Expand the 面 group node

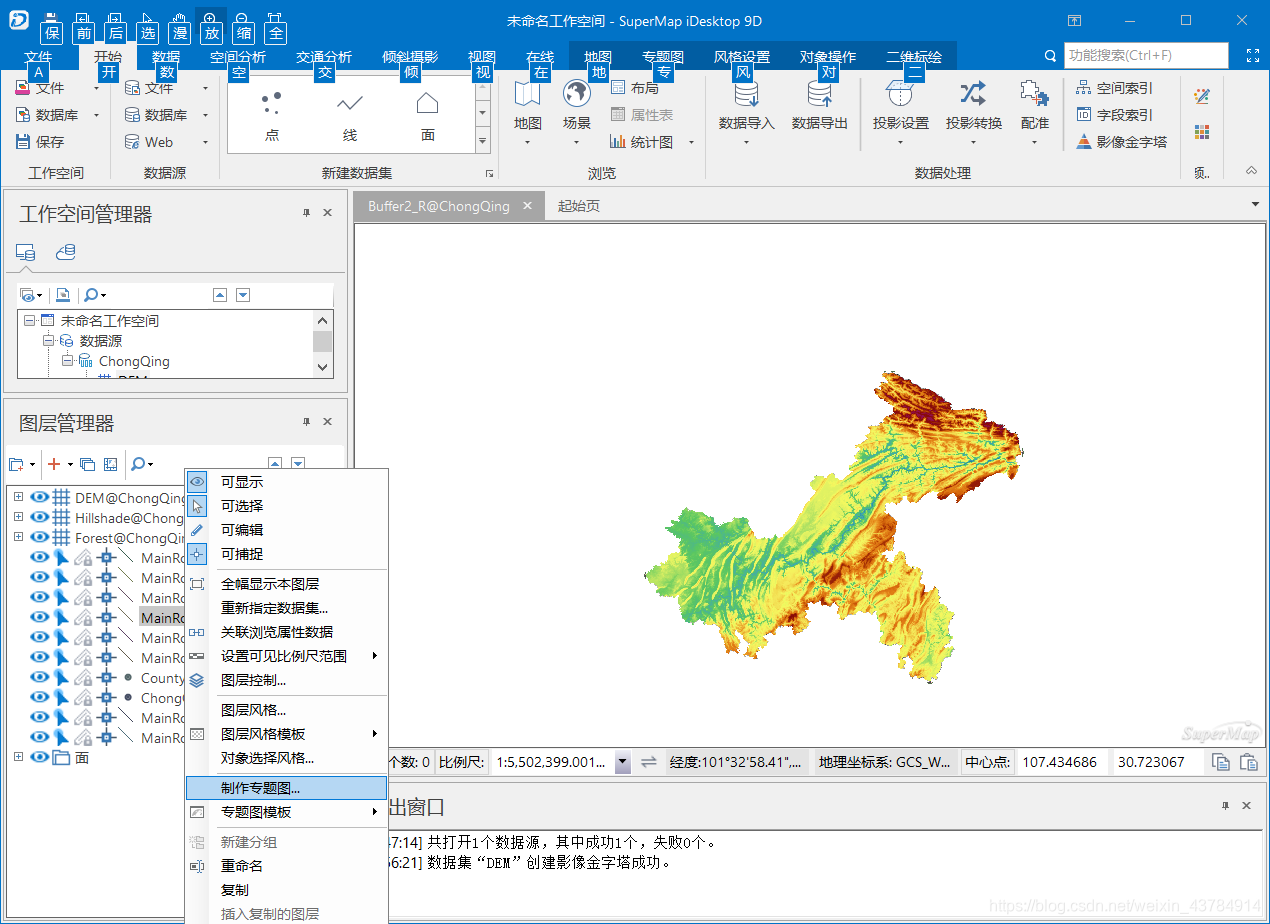(18, 757)
